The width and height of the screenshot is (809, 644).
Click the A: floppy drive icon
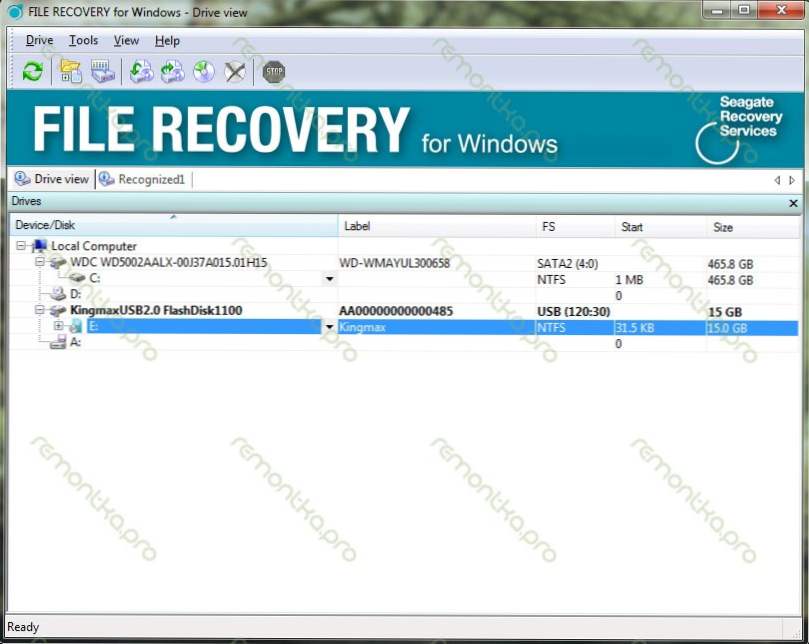pyautogui.click(x=58, y=342)
